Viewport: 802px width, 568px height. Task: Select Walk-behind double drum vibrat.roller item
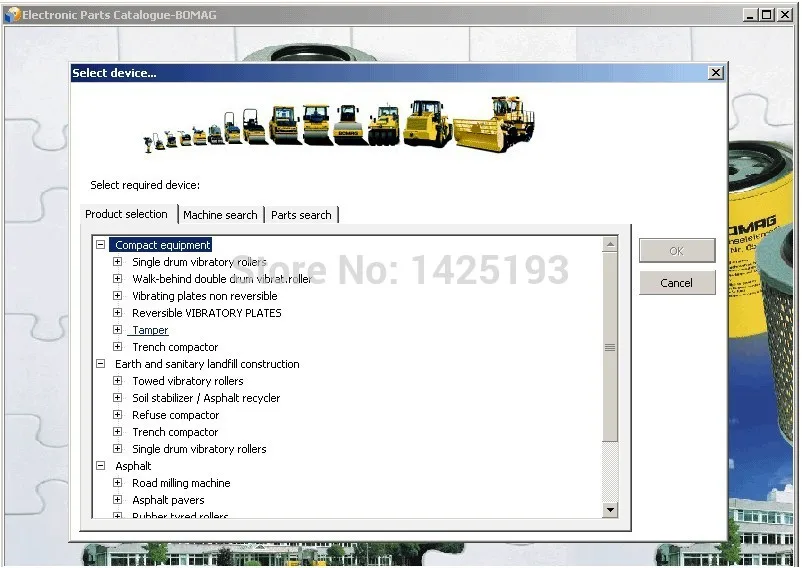[x=222, y=279]
